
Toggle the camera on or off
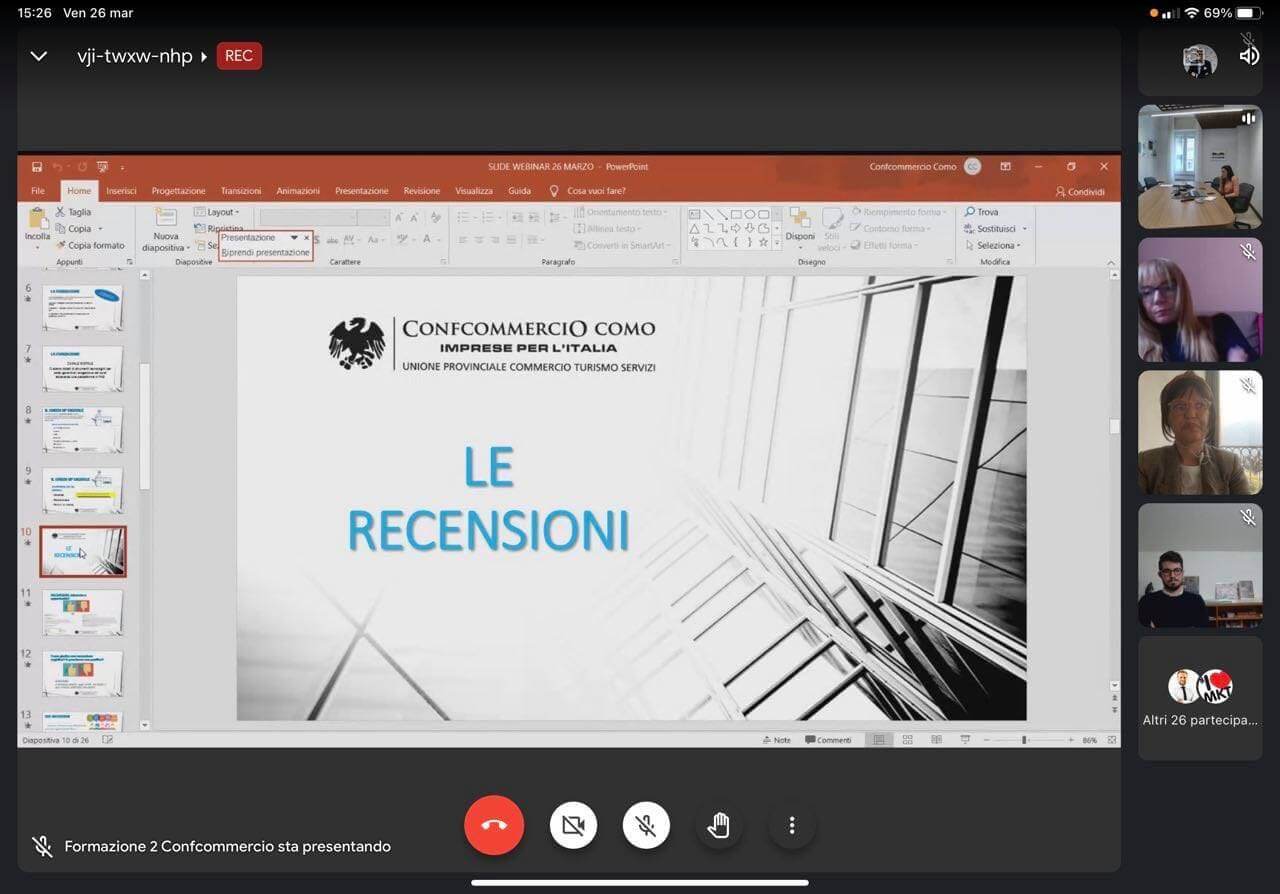coord(573,825)
